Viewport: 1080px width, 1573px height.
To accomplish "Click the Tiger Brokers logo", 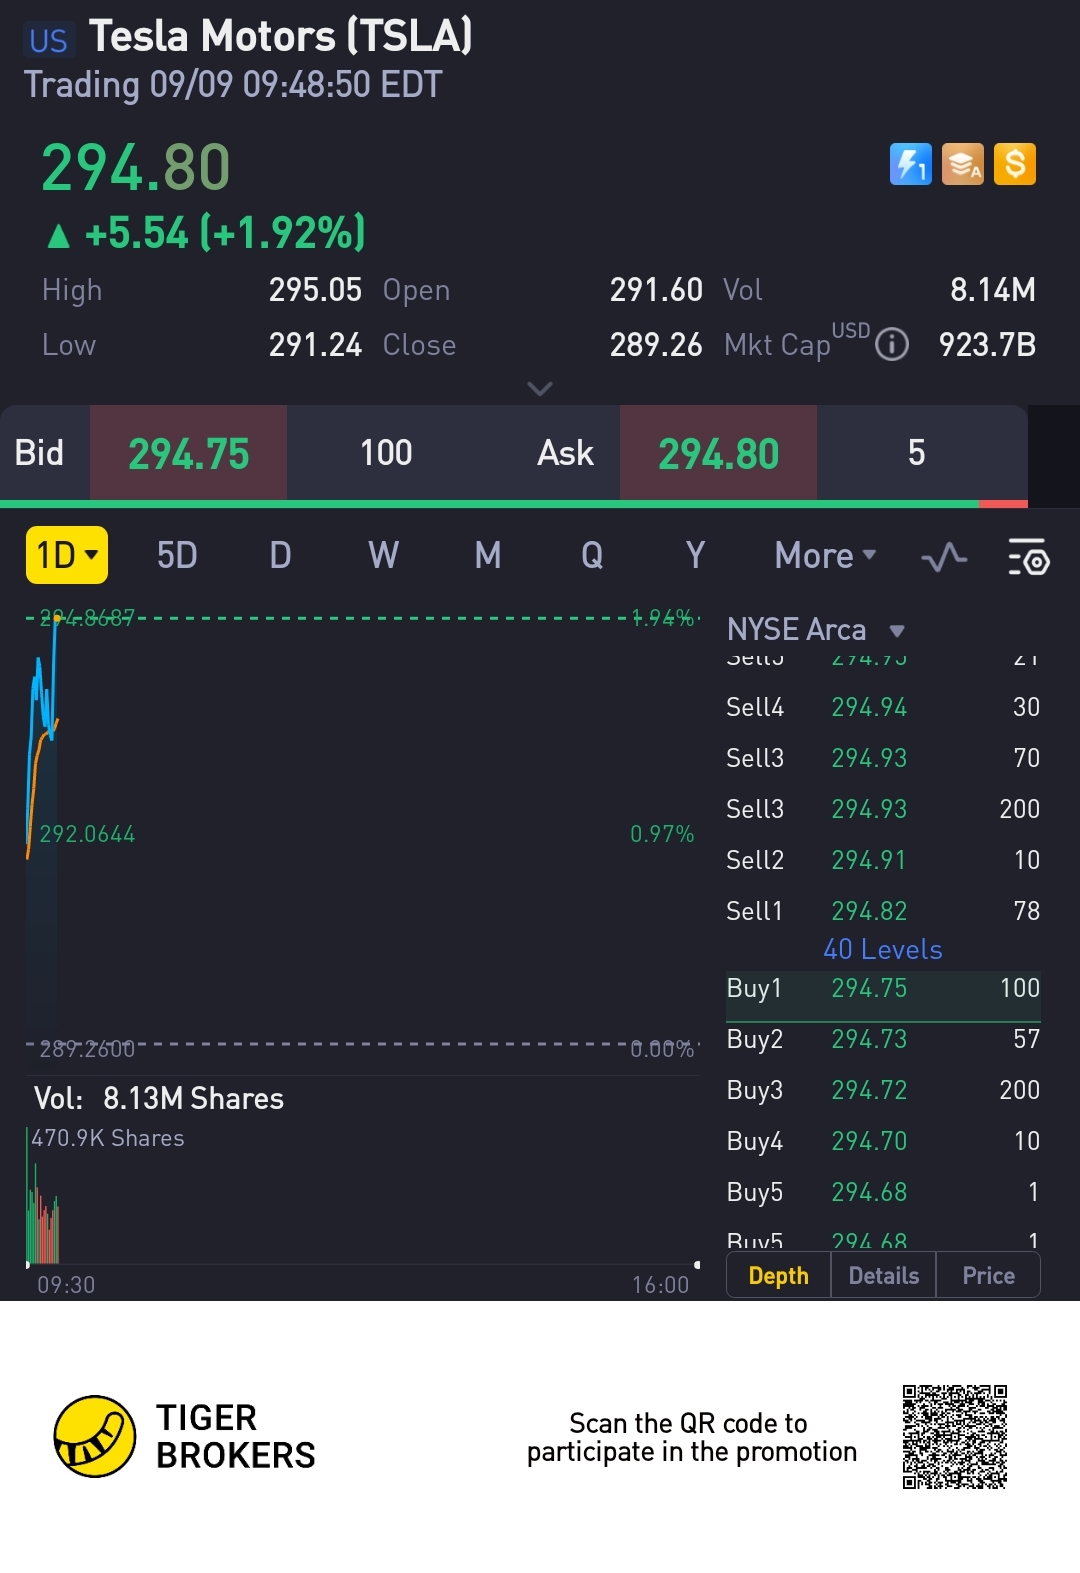I will click(x=95, y=1436).
